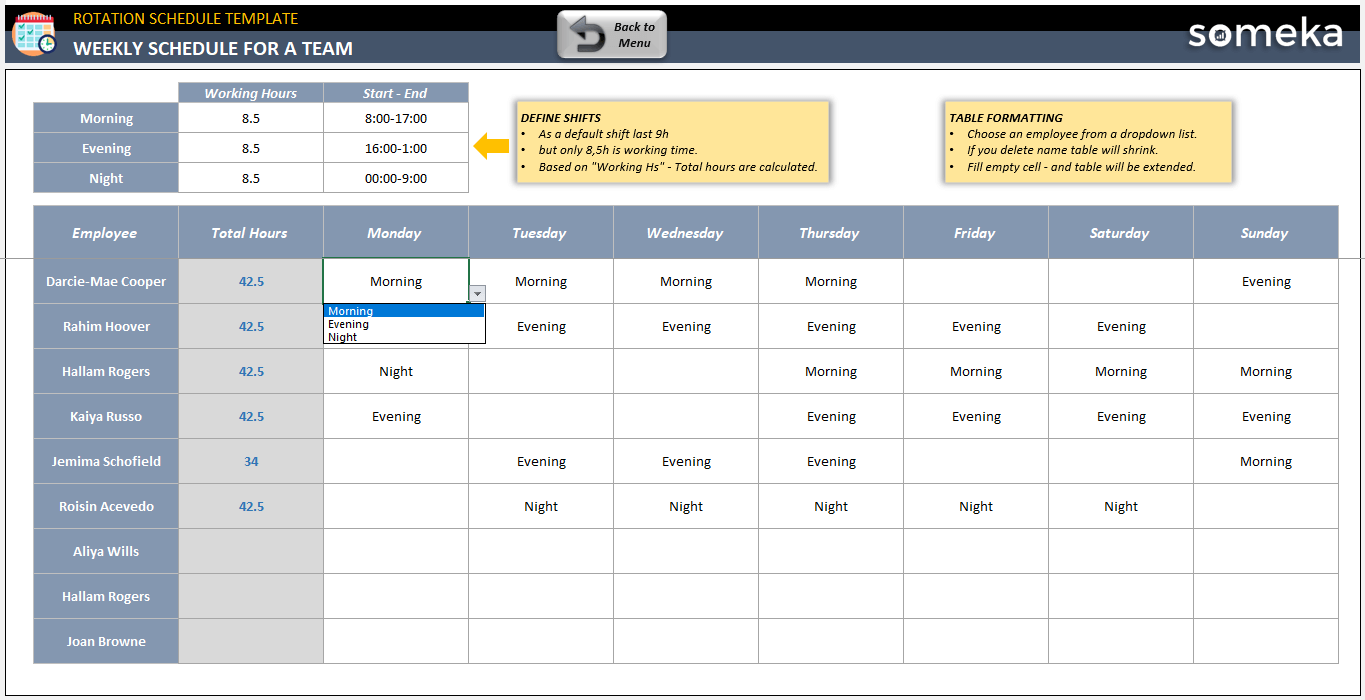Screen dimensions: 1365x700
Task: Click the Saturday column header
Action: [1121, 232]
